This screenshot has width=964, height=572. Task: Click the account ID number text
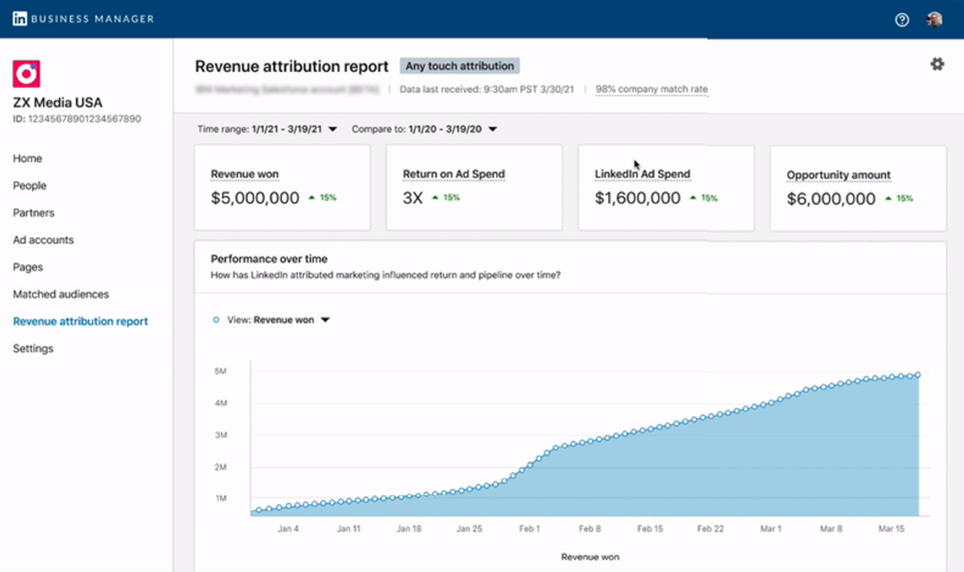click(77, 119)
